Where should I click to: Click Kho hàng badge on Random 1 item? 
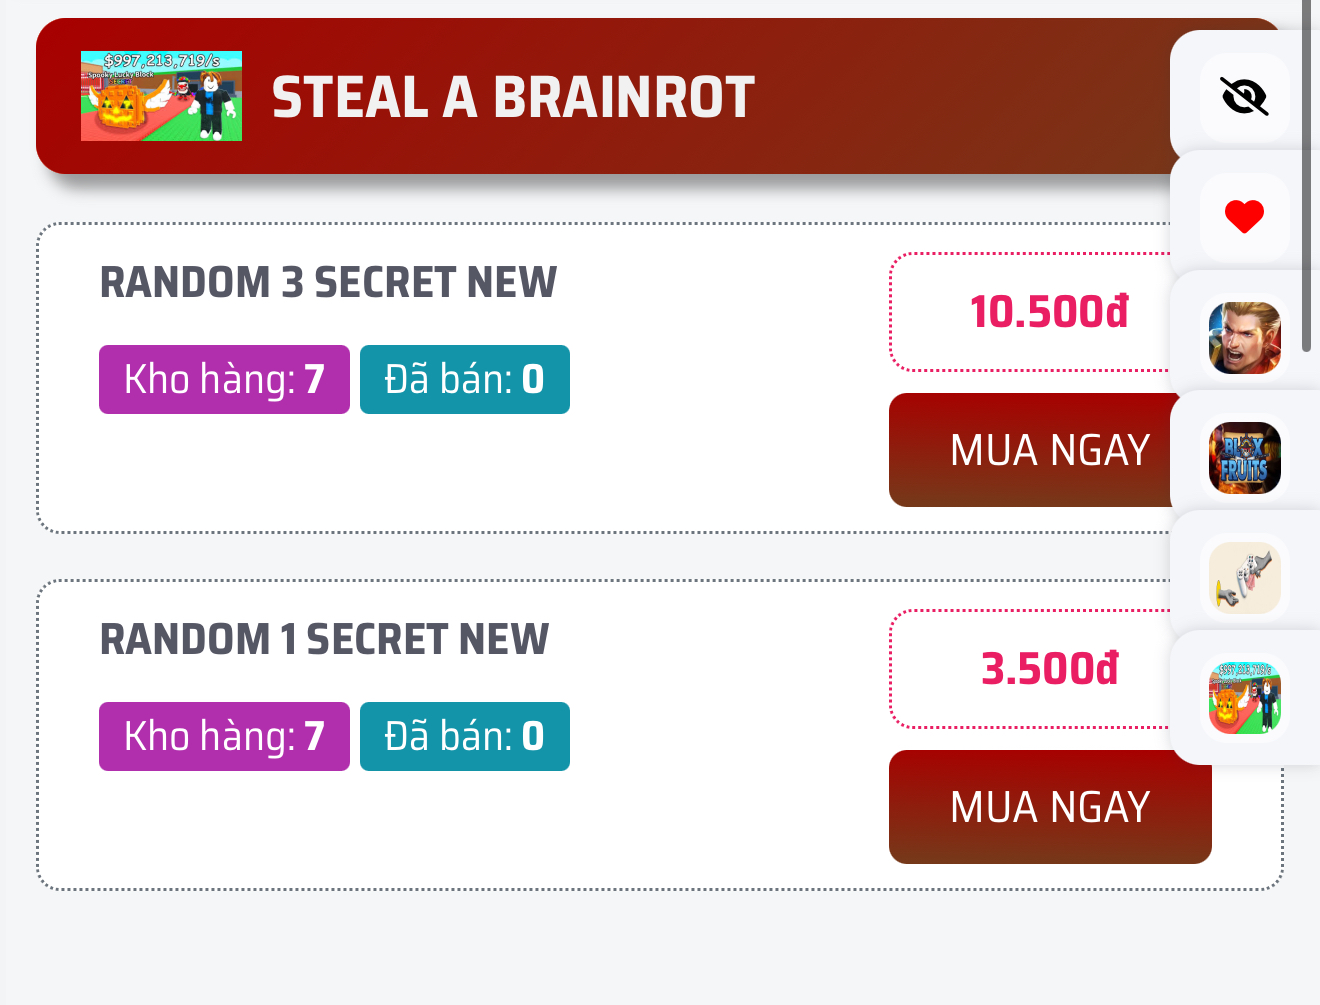(224, 737)
